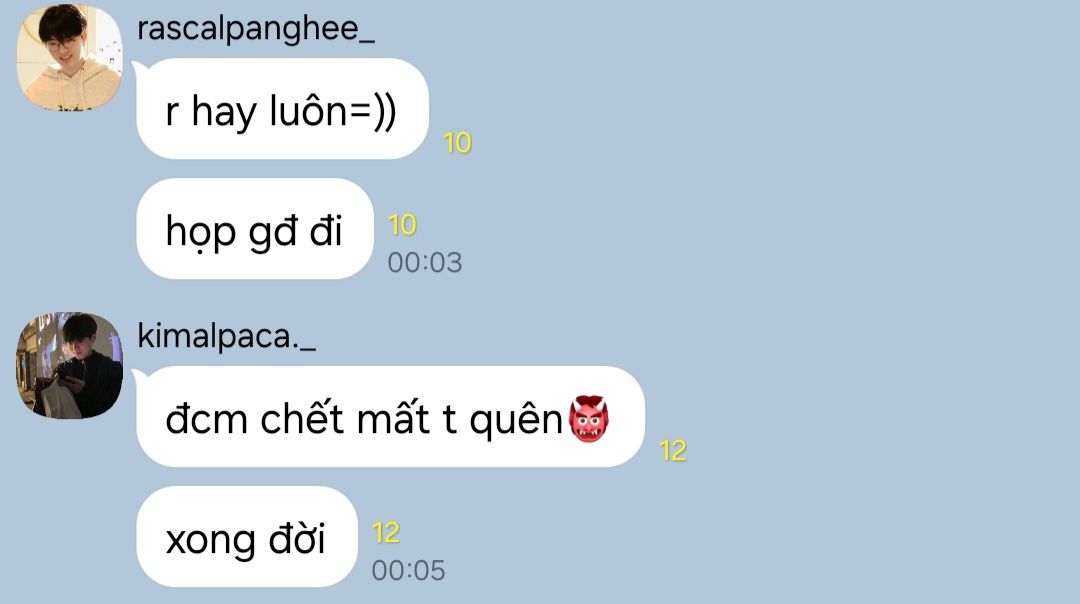1080x604 pixels.
Task: Click the kimalpaca._ username label
Action: click(227, 337)
